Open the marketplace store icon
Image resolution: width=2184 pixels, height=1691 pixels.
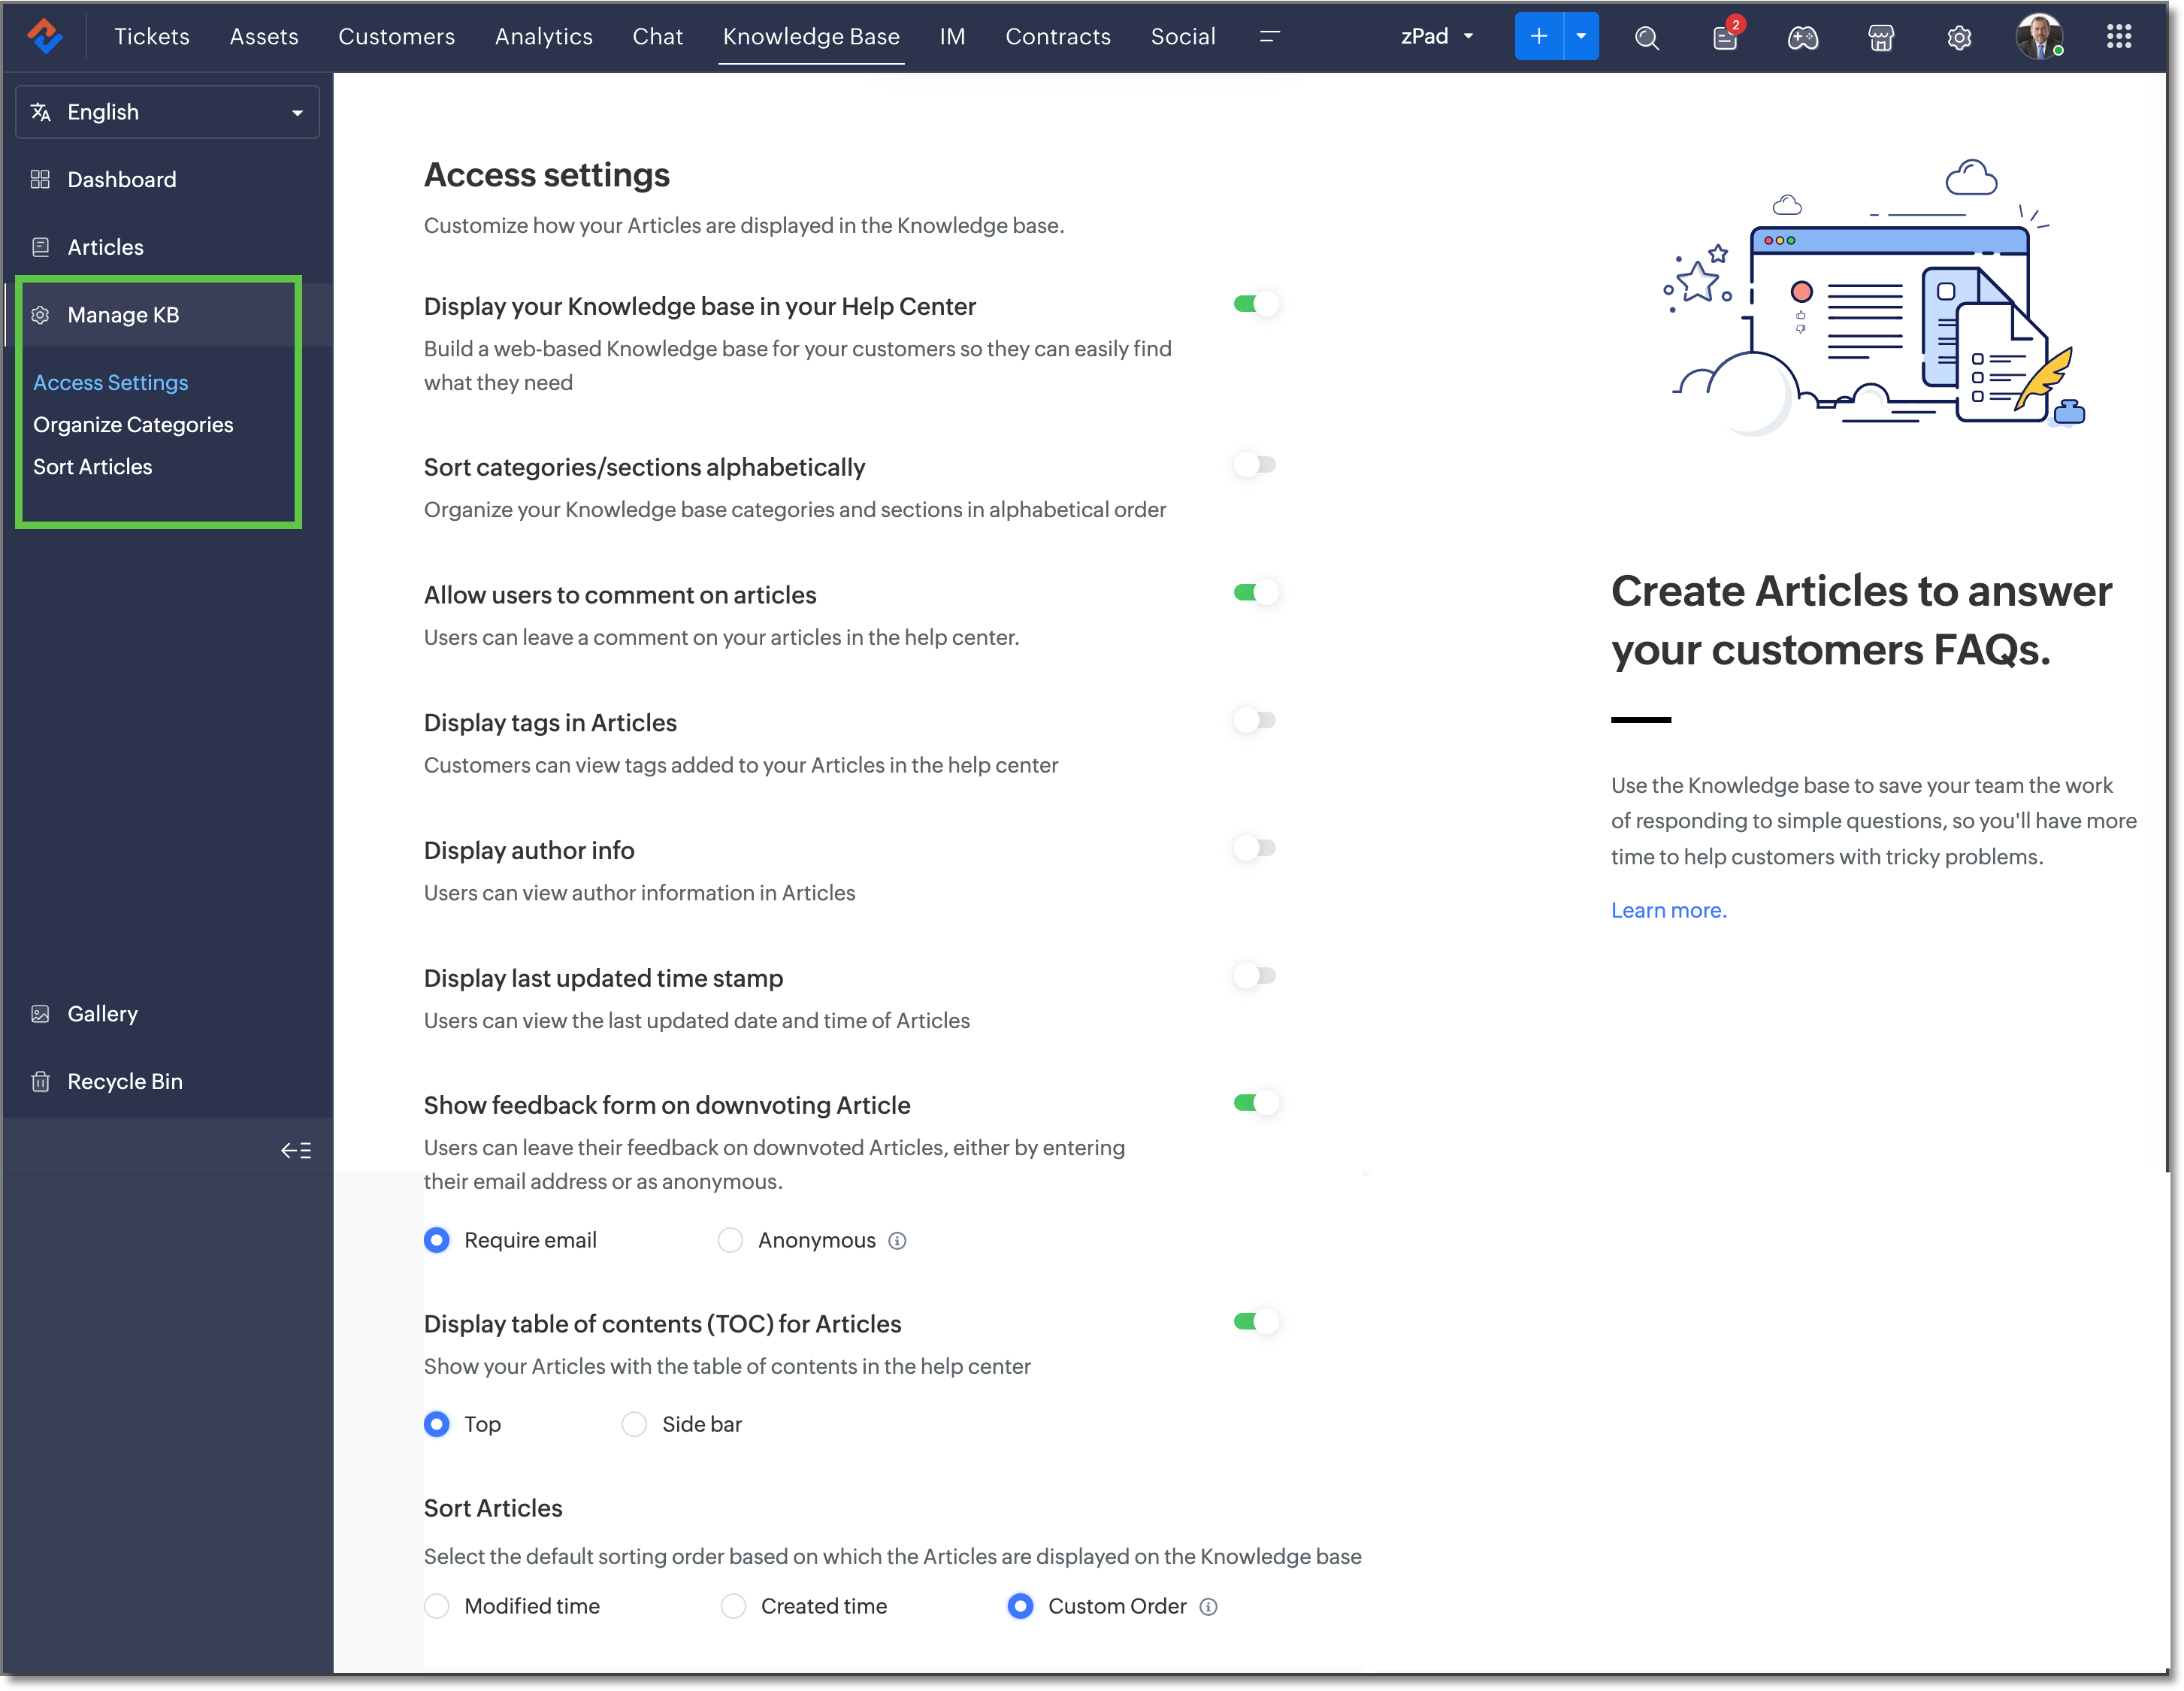pos(1881,37)
